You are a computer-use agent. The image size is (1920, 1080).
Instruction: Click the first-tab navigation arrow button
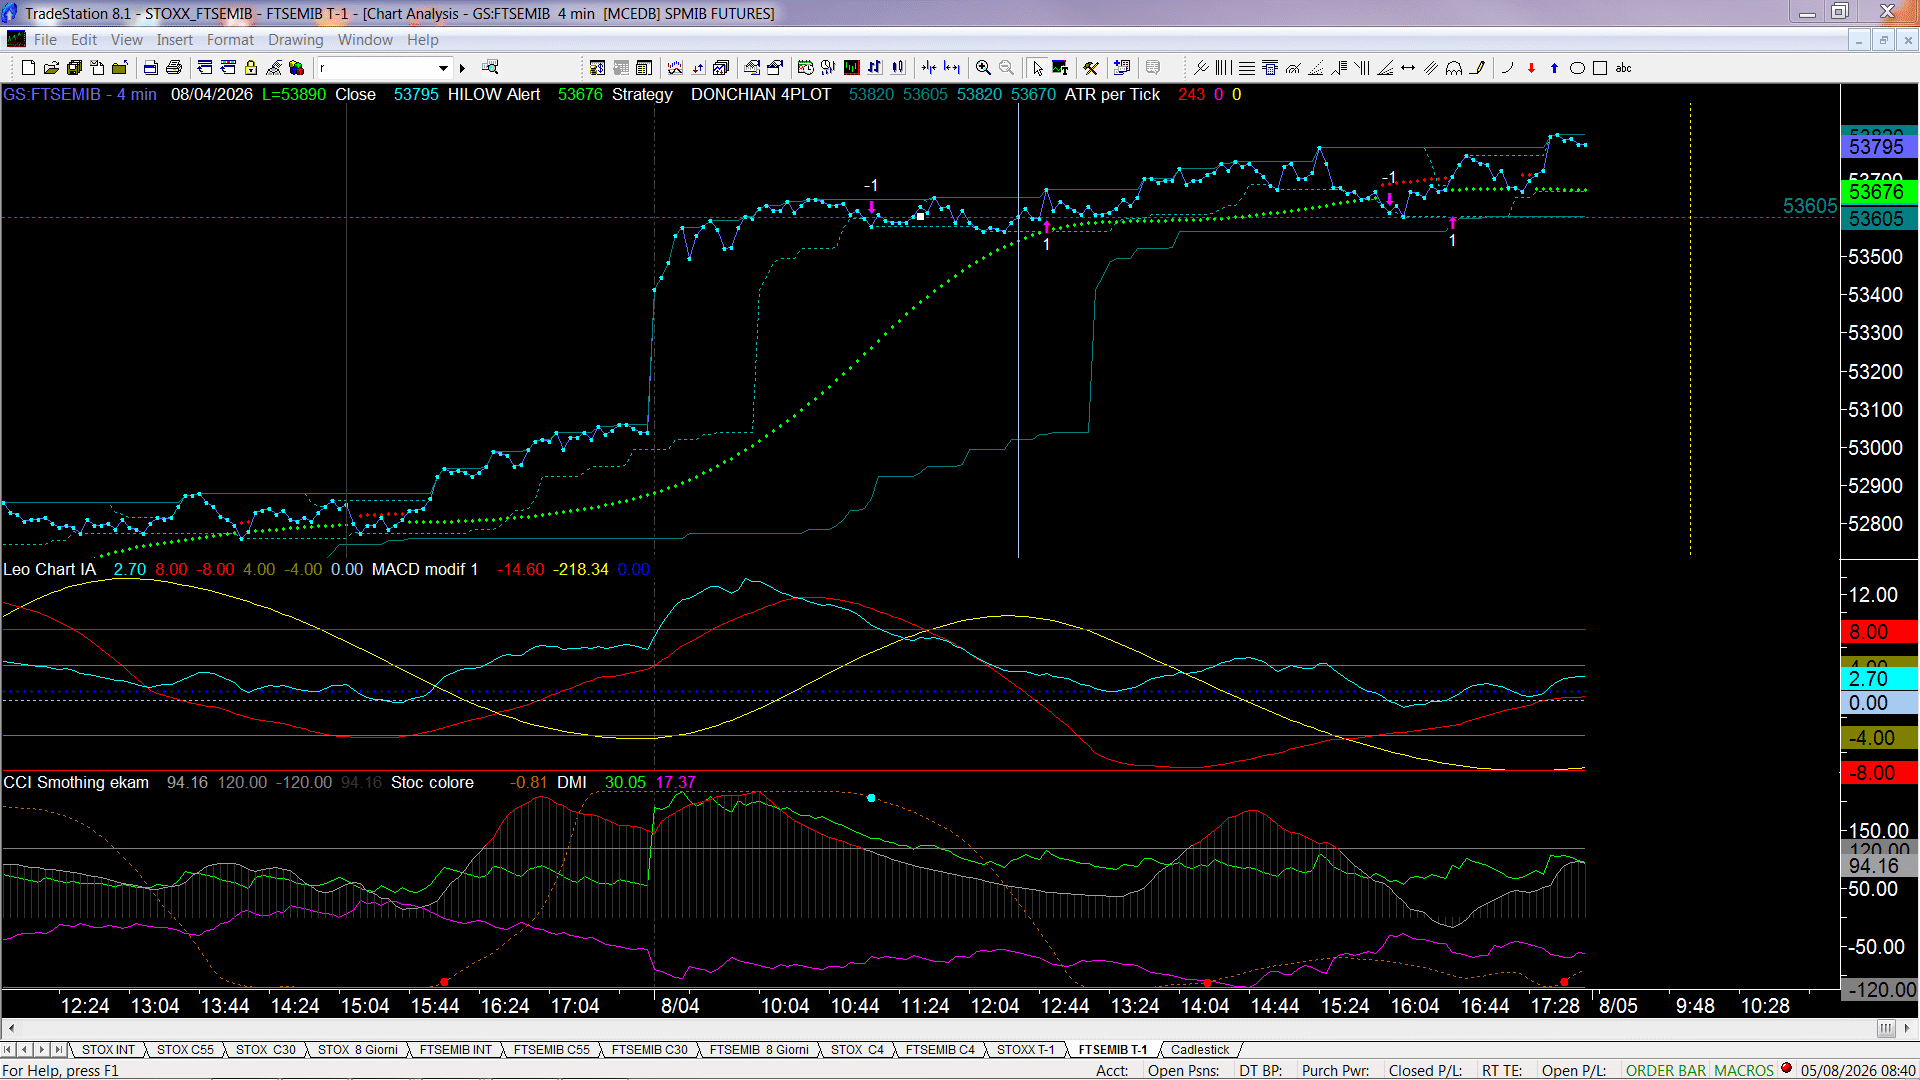8,1050
